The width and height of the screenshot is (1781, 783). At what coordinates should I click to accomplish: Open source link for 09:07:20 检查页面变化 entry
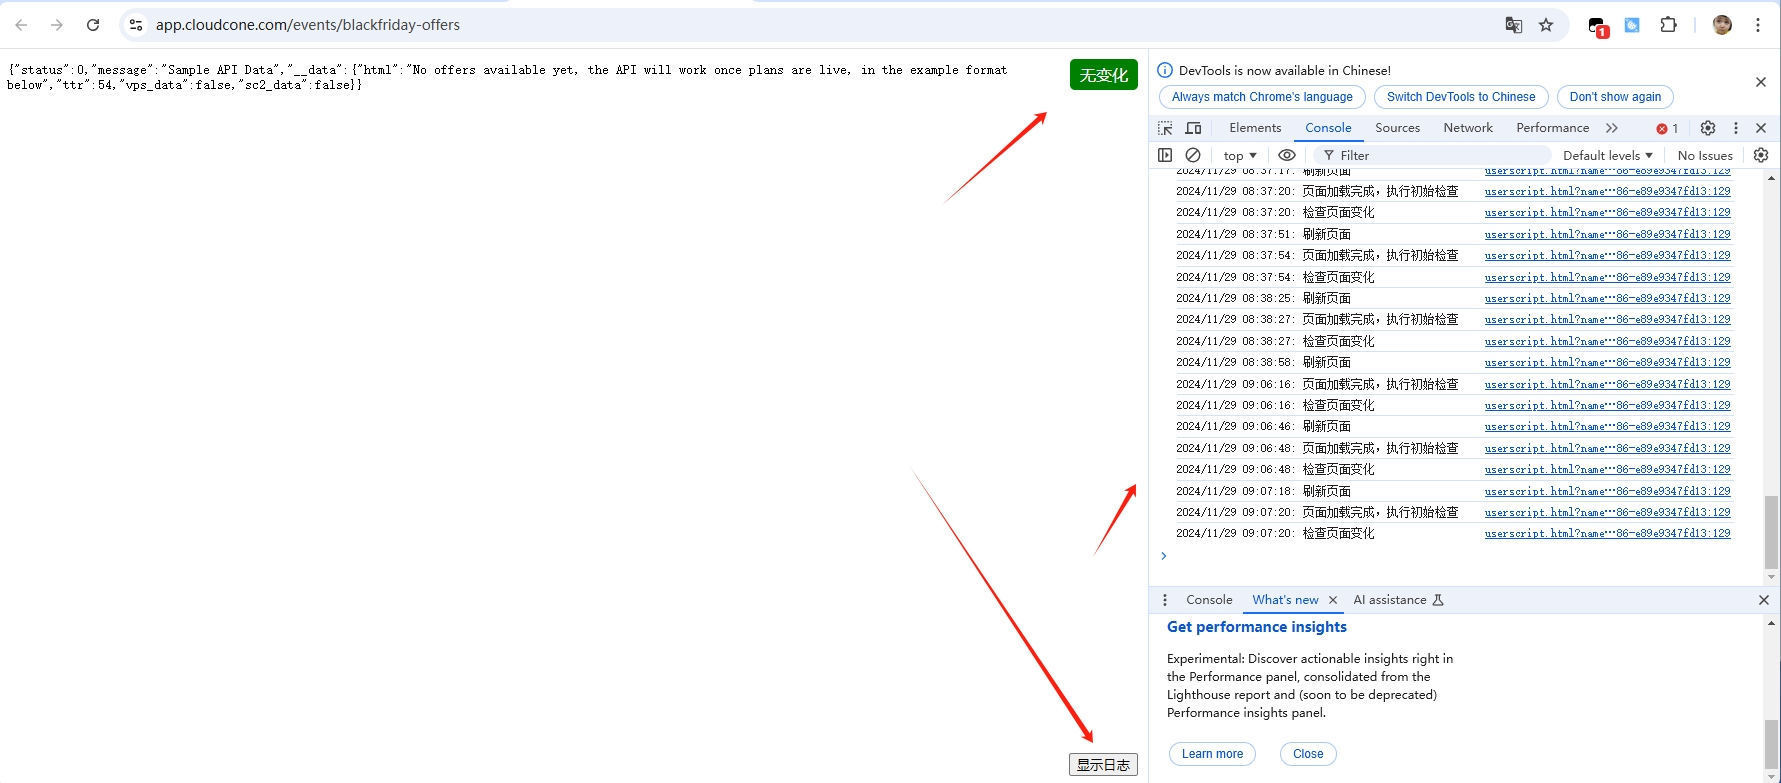(x=1607, y=534)
